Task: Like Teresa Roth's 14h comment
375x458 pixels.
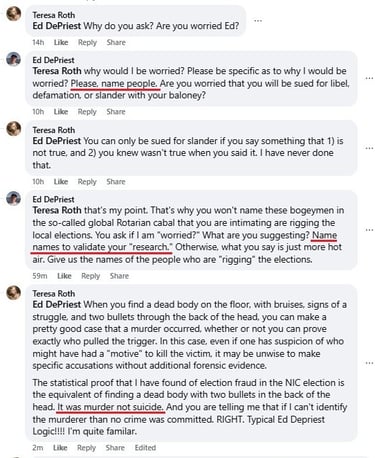Action: tap(61, 43)
